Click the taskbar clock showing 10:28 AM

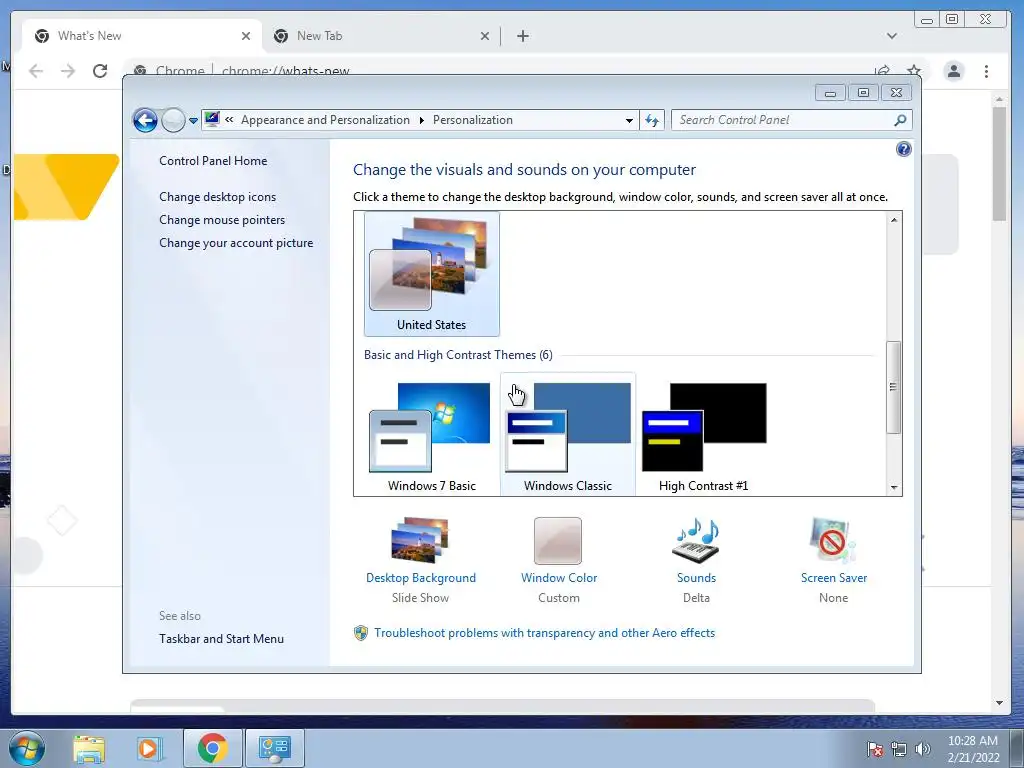click(x=973, y=749)
